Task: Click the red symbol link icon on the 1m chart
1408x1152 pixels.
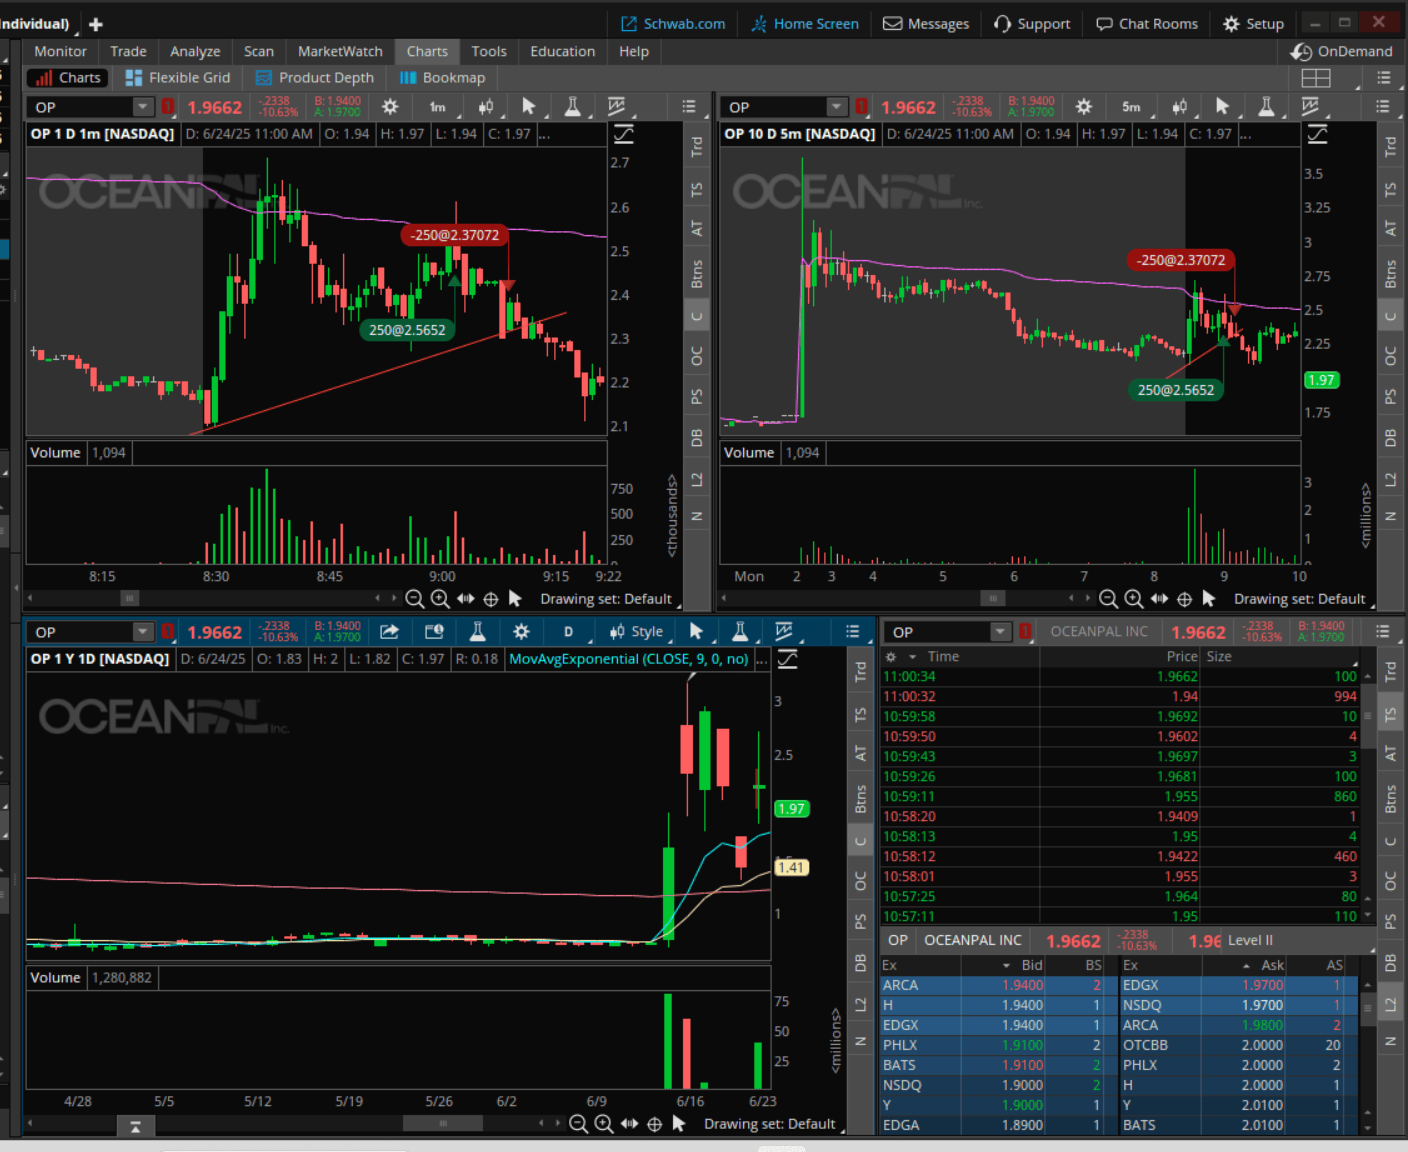Action: [168, 106]
